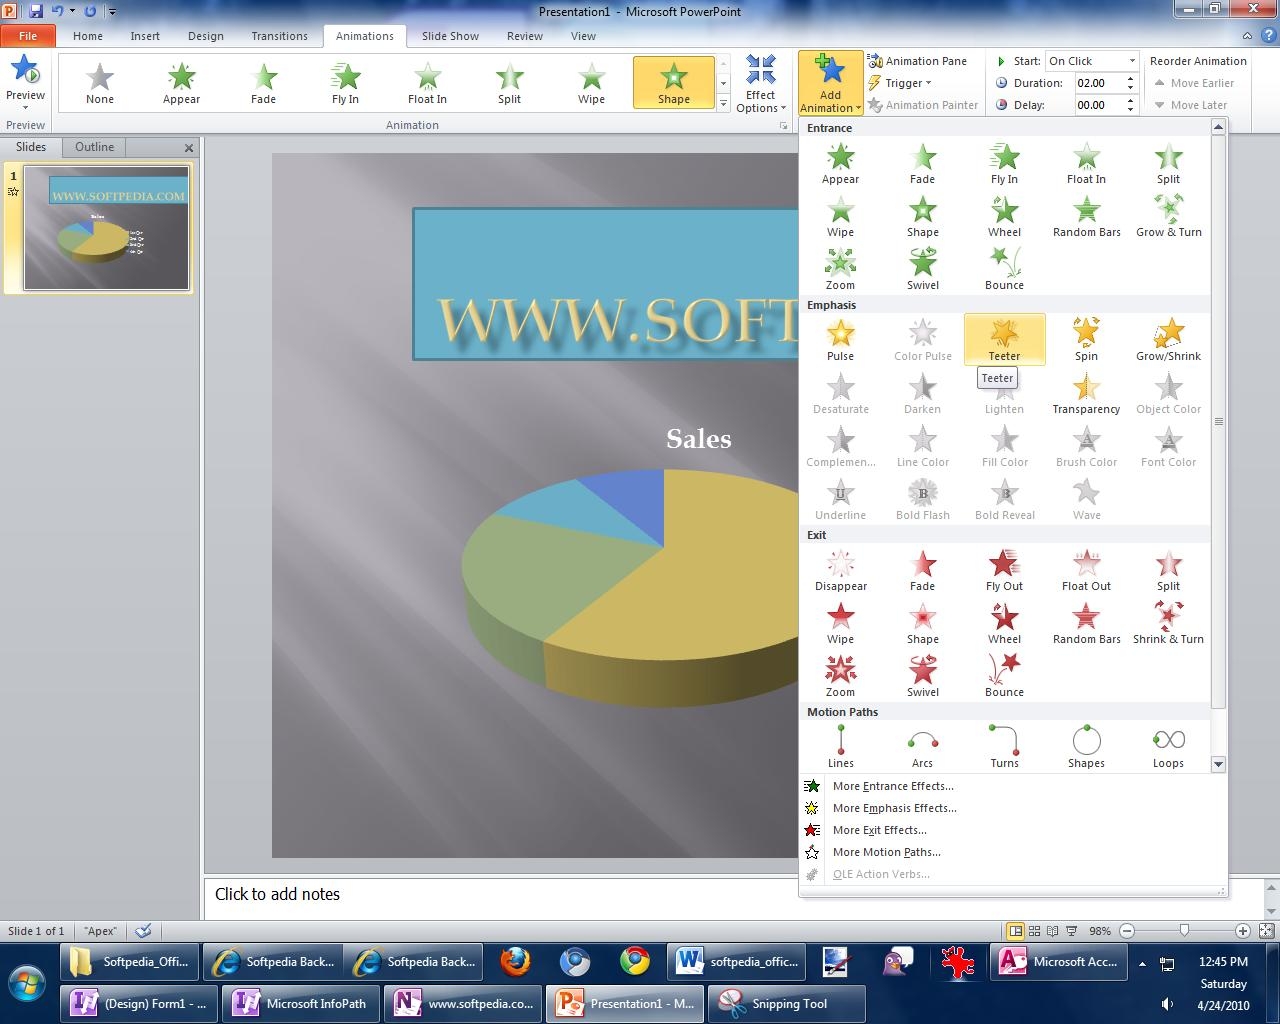Click More Motion Paths option
This screenshot has width=1280, height=1024.
(886, 852)
